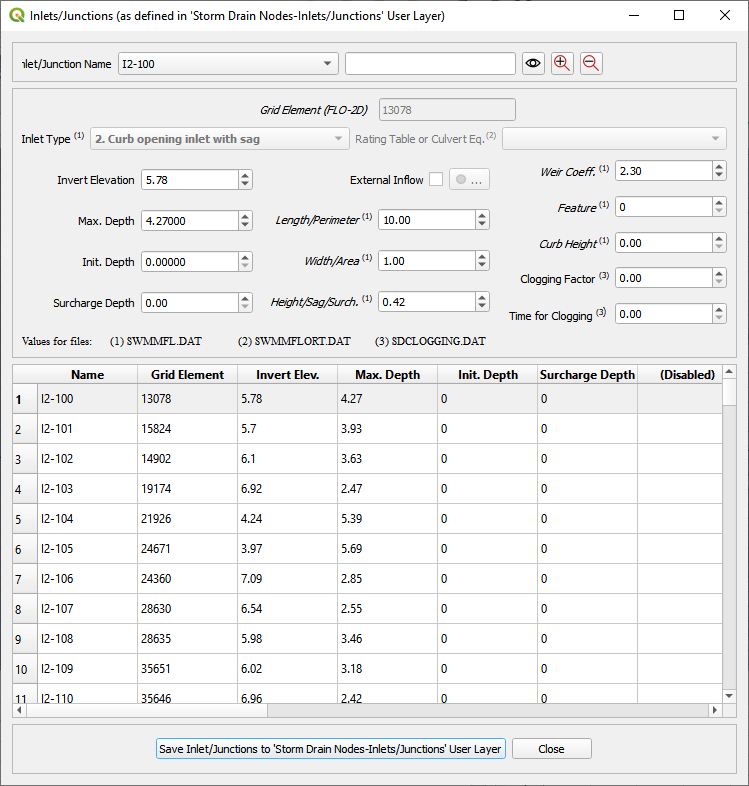Viewport: 749px width, 786px height.
Task: Click the empty search text box
Action: click(430, 64)
